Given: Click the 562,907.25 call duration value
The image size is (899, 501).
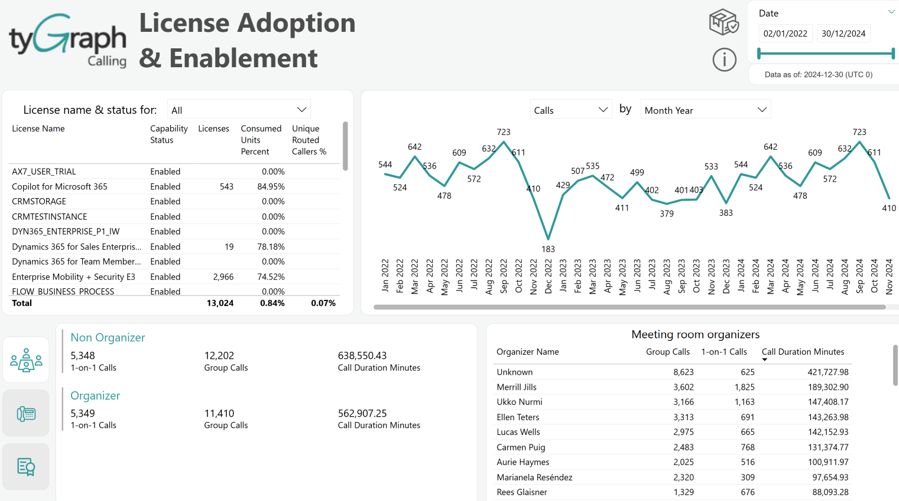Looking at the screenshot, I should [x=362, y=413].
